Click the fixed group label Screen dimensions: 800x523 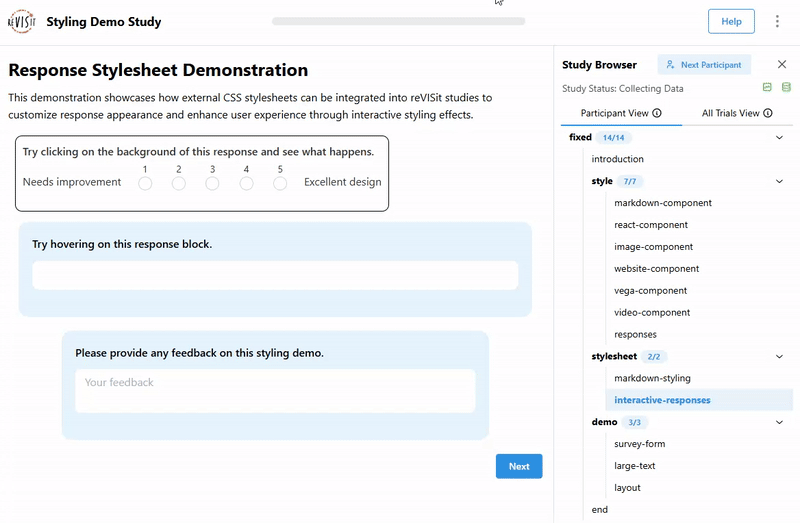[580, 137]
